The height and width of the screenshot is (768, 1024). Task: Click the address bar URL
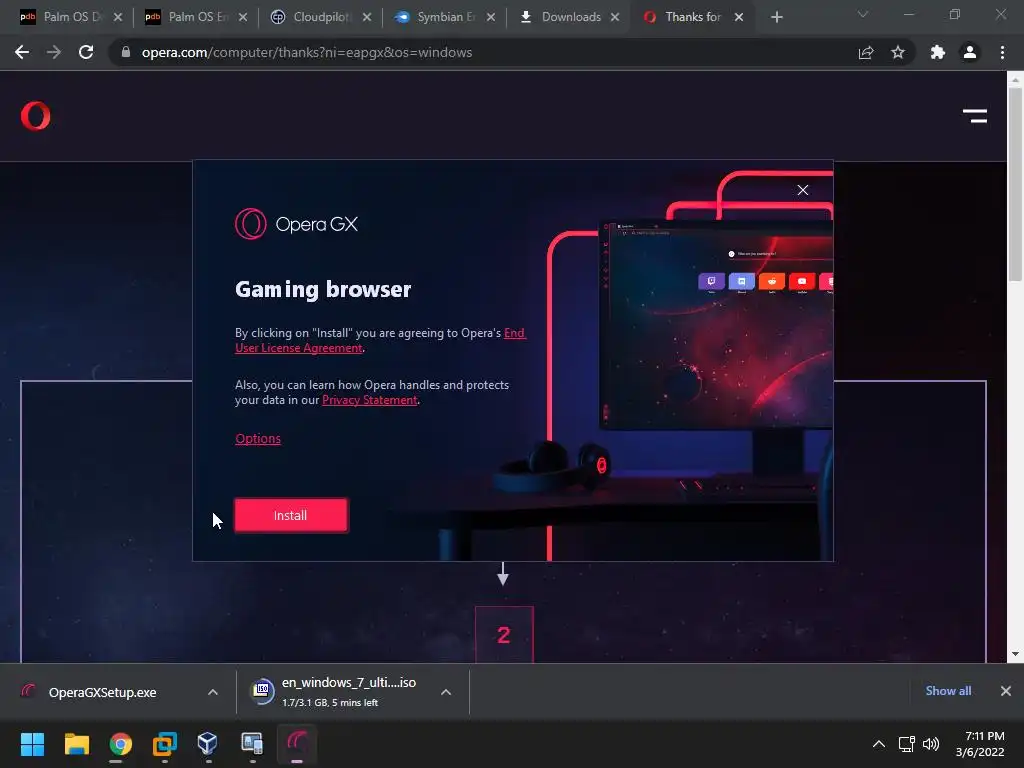(x=307, y=52)
